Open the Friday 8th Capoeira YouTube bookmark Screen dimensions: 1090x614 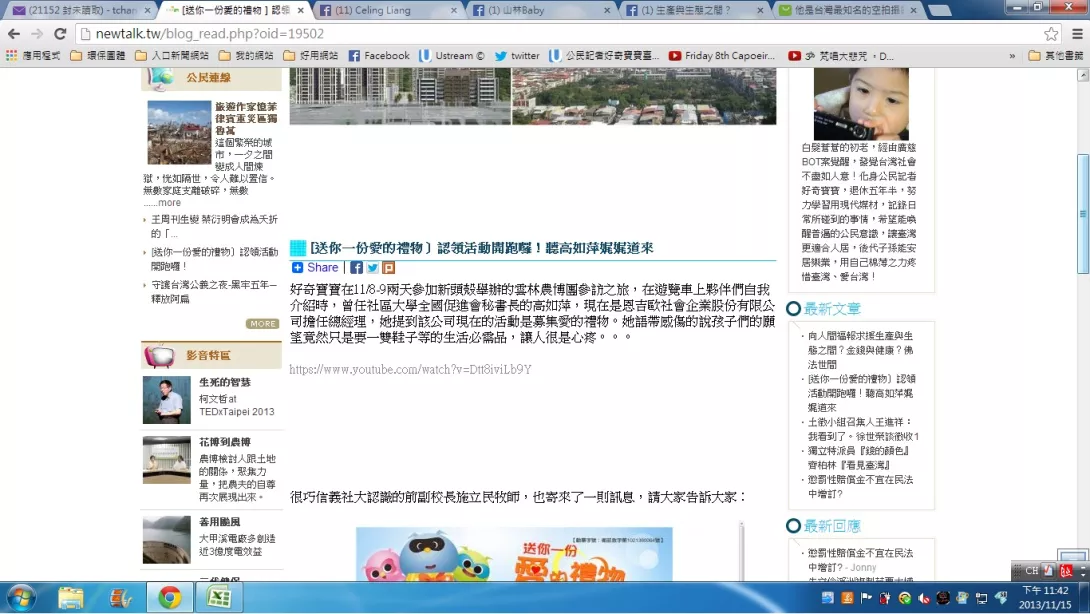[x=722, y=56]
